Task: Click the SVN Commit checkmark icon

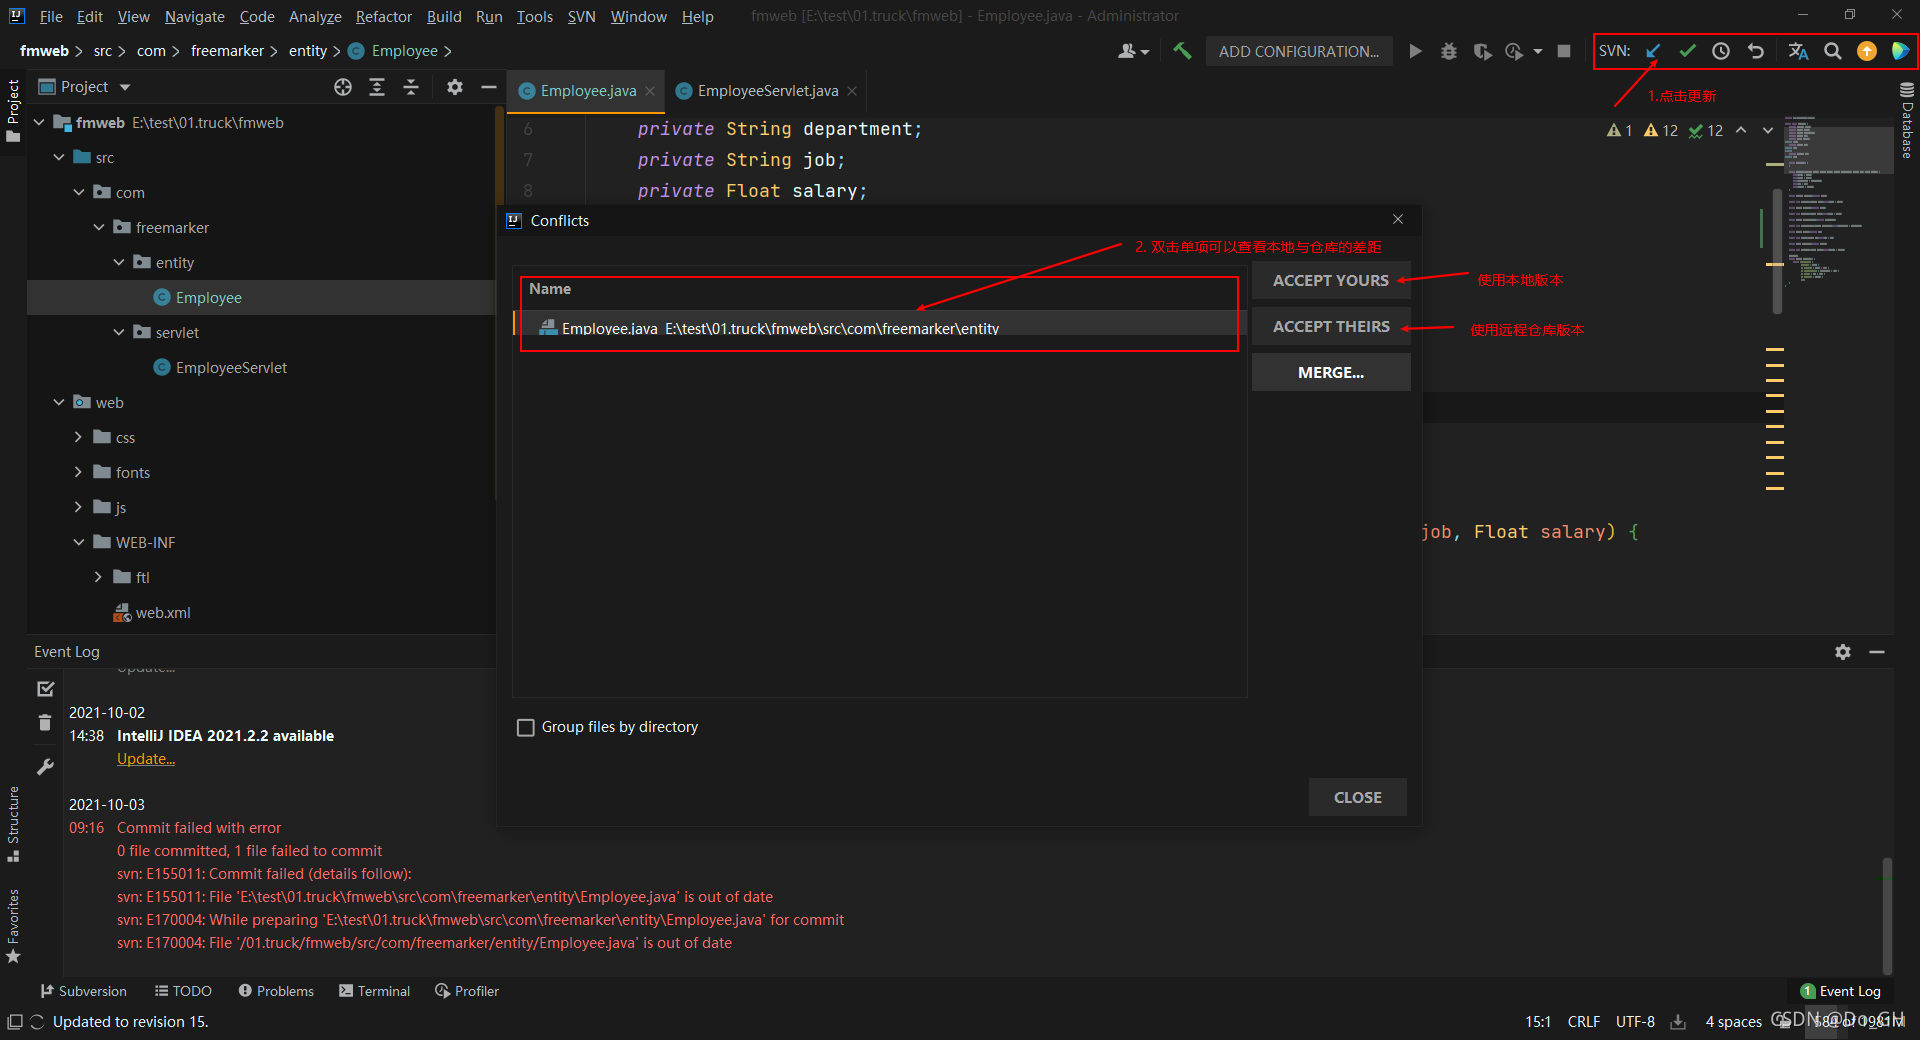Action: click(1687, 51)
